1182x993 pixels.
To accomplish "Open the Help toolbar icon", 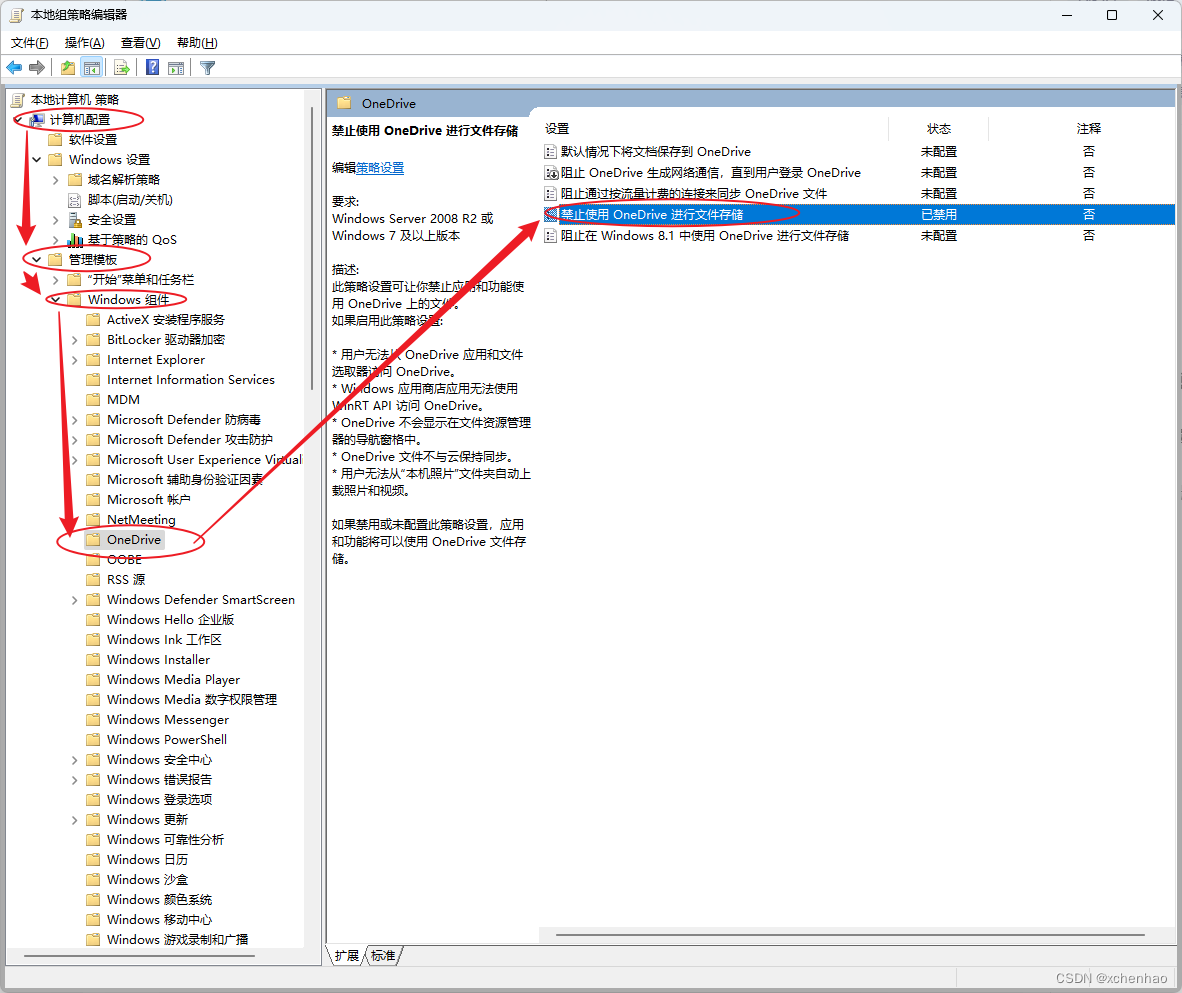I will tap(152, 68).
